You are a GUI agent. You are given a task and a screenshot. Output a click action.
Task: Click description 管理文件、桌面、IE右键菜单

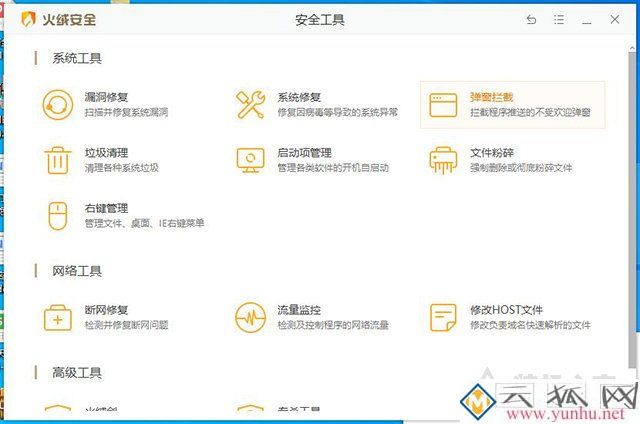click(x=144, y=223)
